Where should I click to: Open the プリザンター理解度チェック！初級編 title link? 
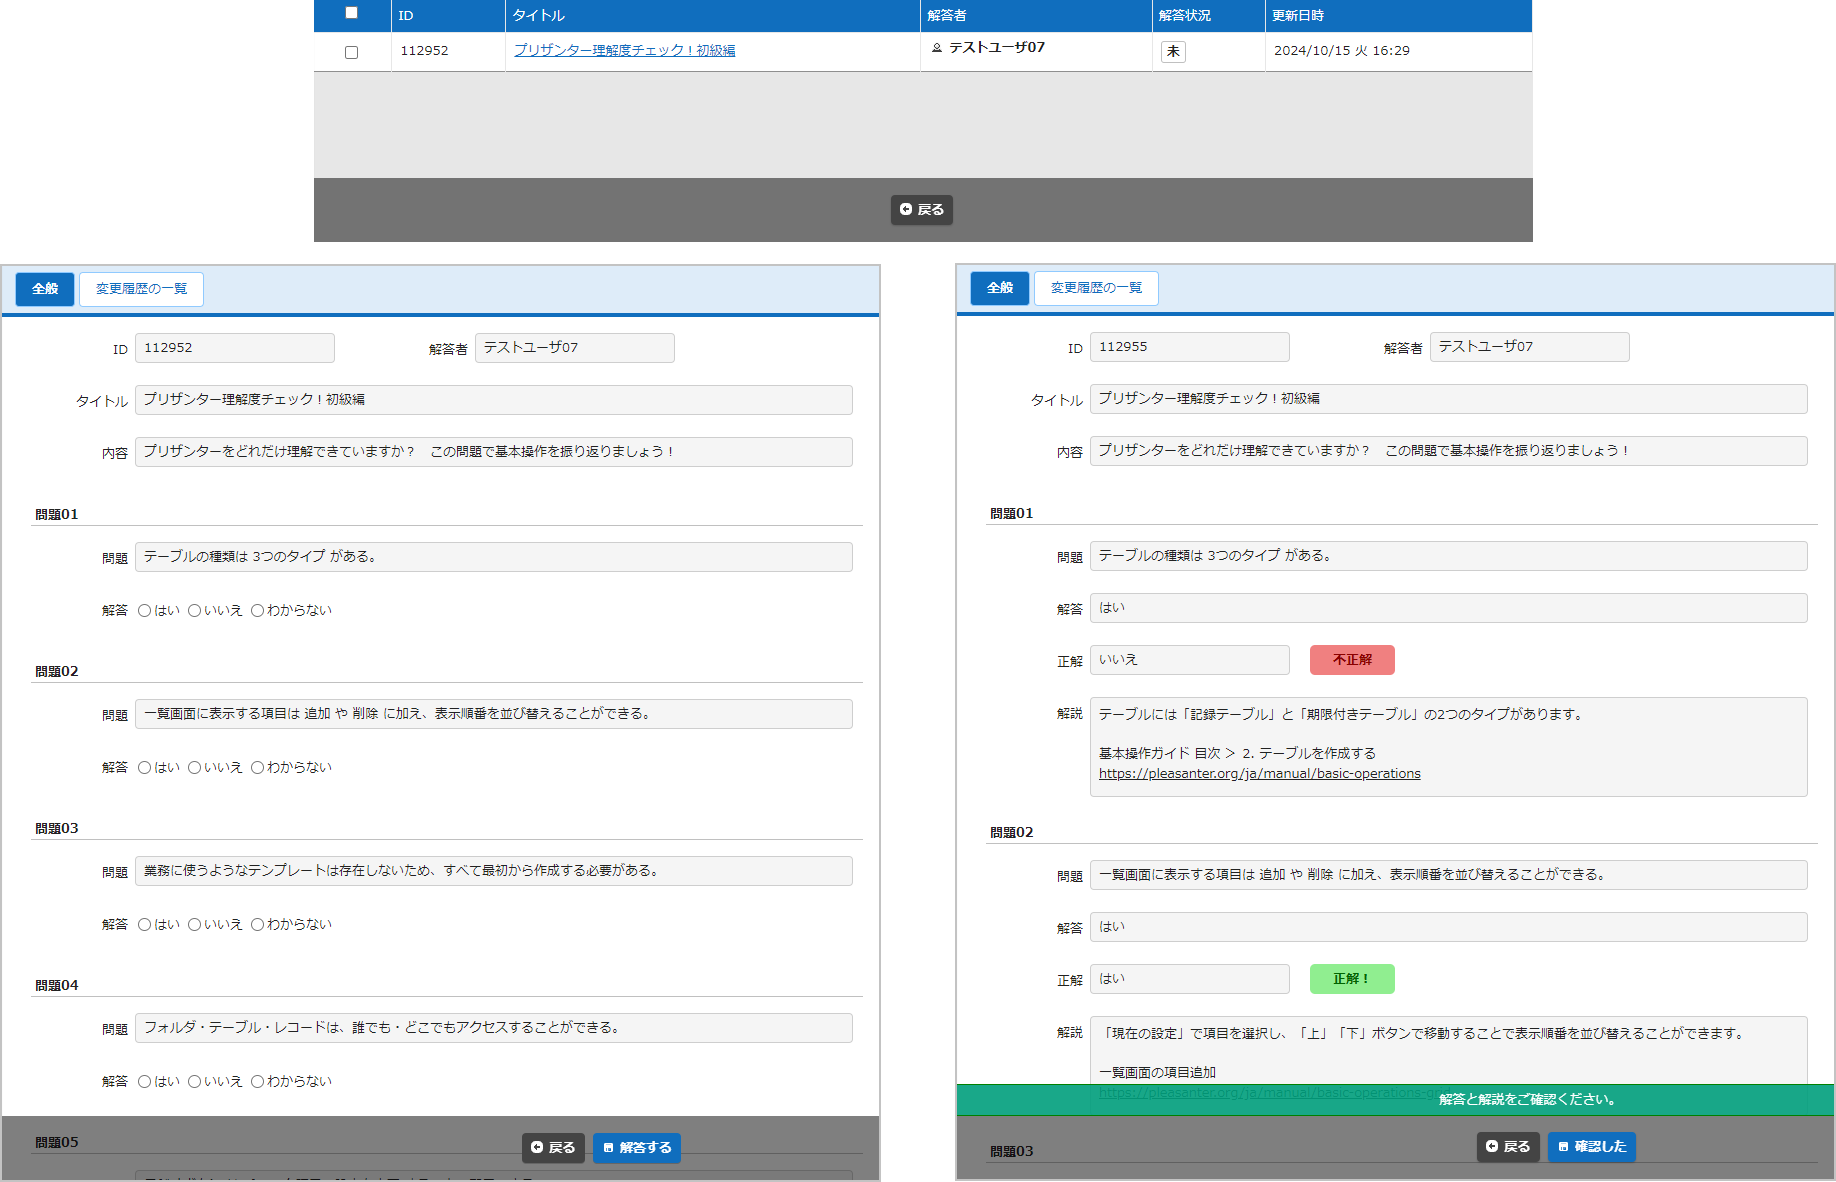624,50
